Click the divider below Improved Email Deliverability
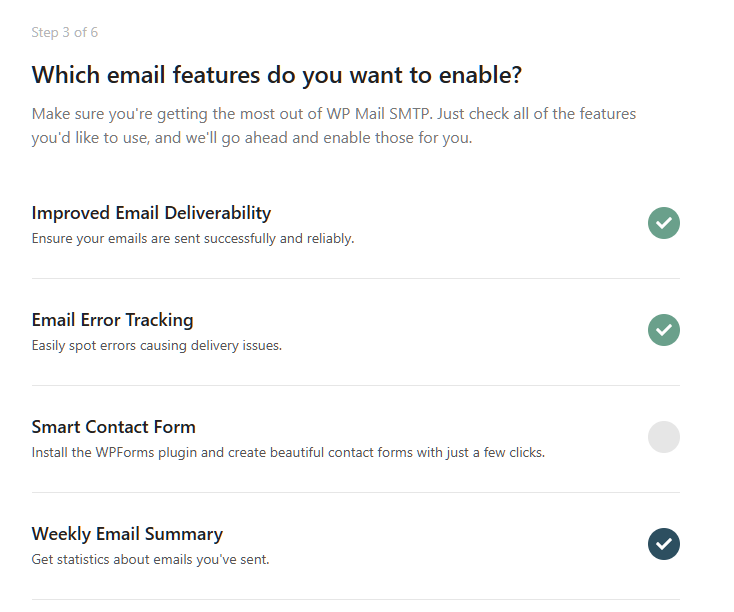The height and width of the screenshot is (612, 734). click(355, 278)
